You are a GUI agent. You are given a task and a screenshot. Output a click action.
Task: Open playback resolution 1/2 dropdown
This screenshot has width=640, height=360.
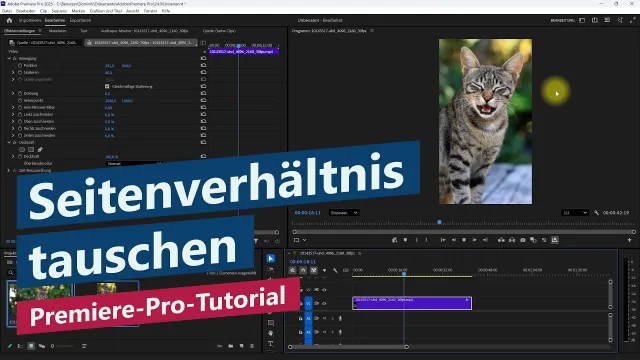[575, 213]
